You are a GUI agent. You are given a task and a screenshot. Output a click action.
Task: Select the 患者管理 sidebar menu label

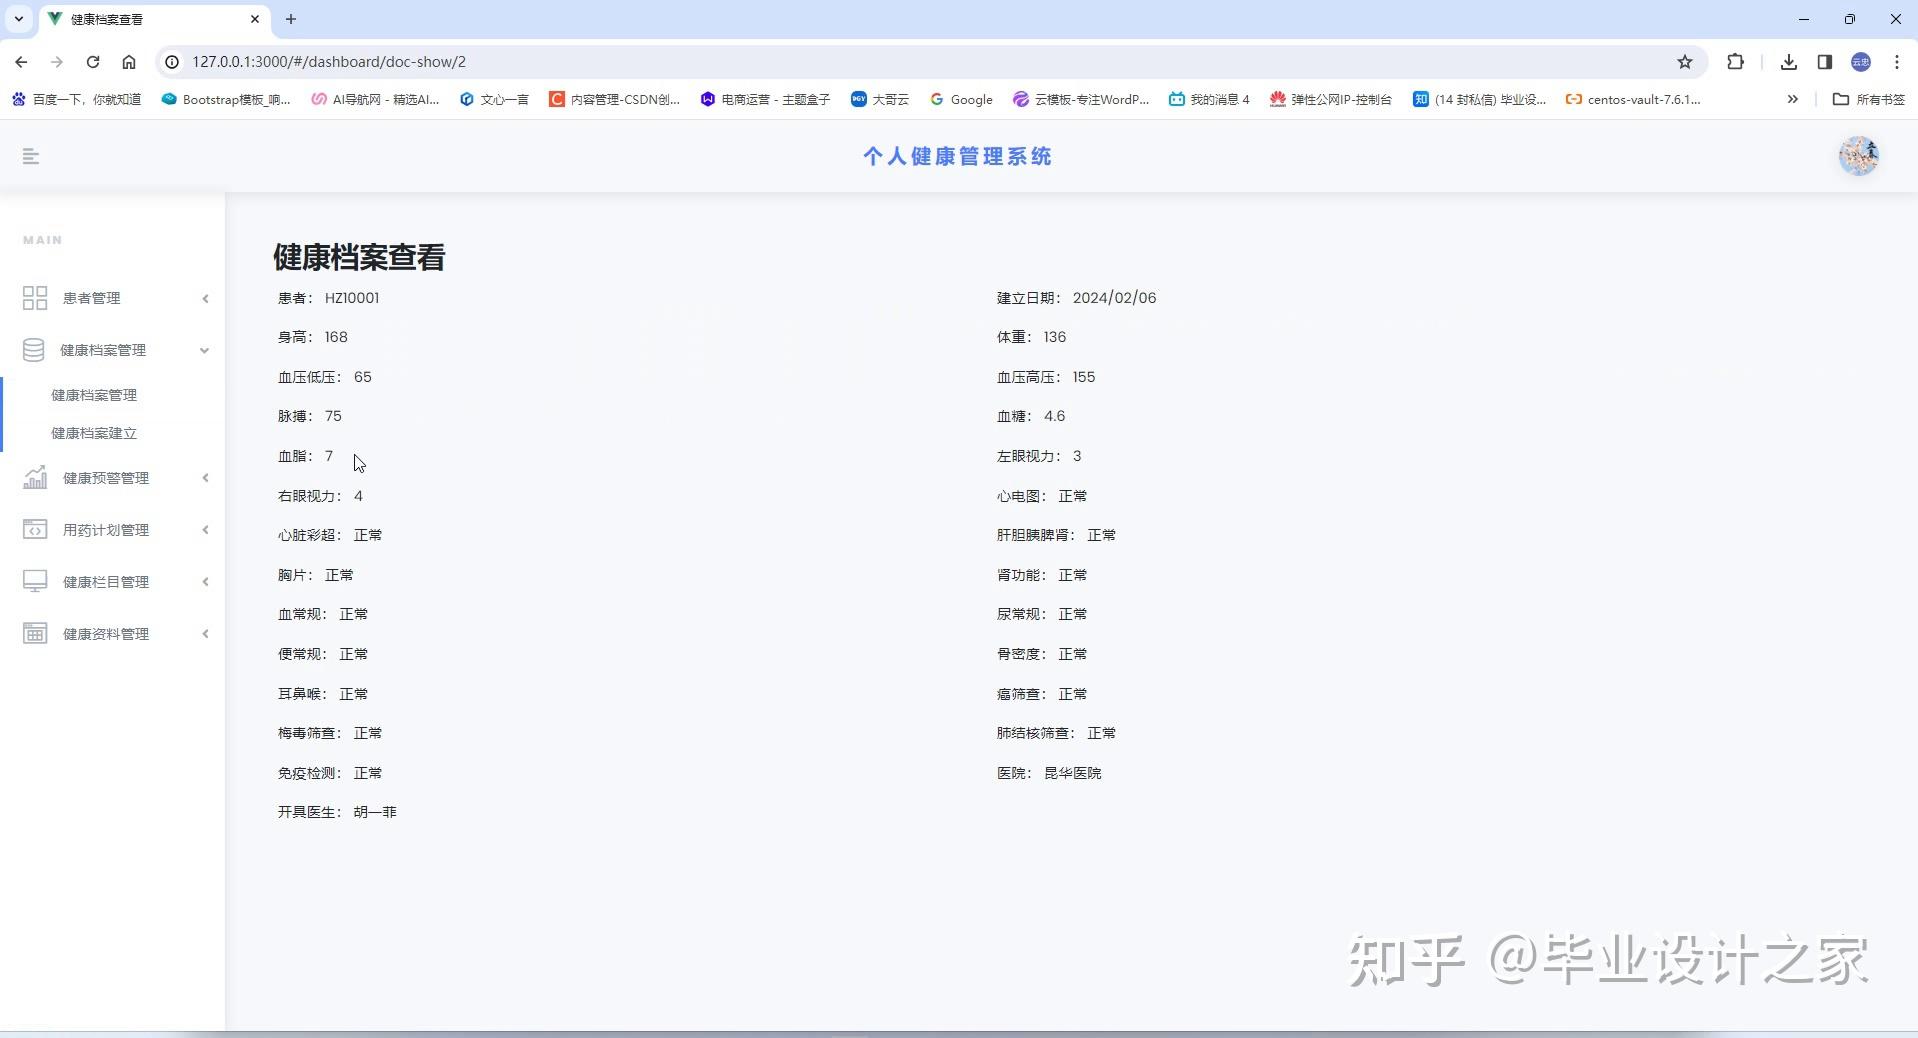tap(91, 298)
